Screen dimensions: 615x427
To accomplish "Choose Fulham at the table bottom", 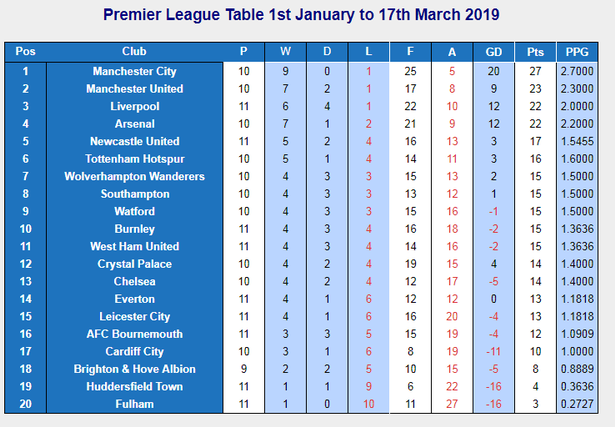I will pyautogui.click(x=134, y=404).
